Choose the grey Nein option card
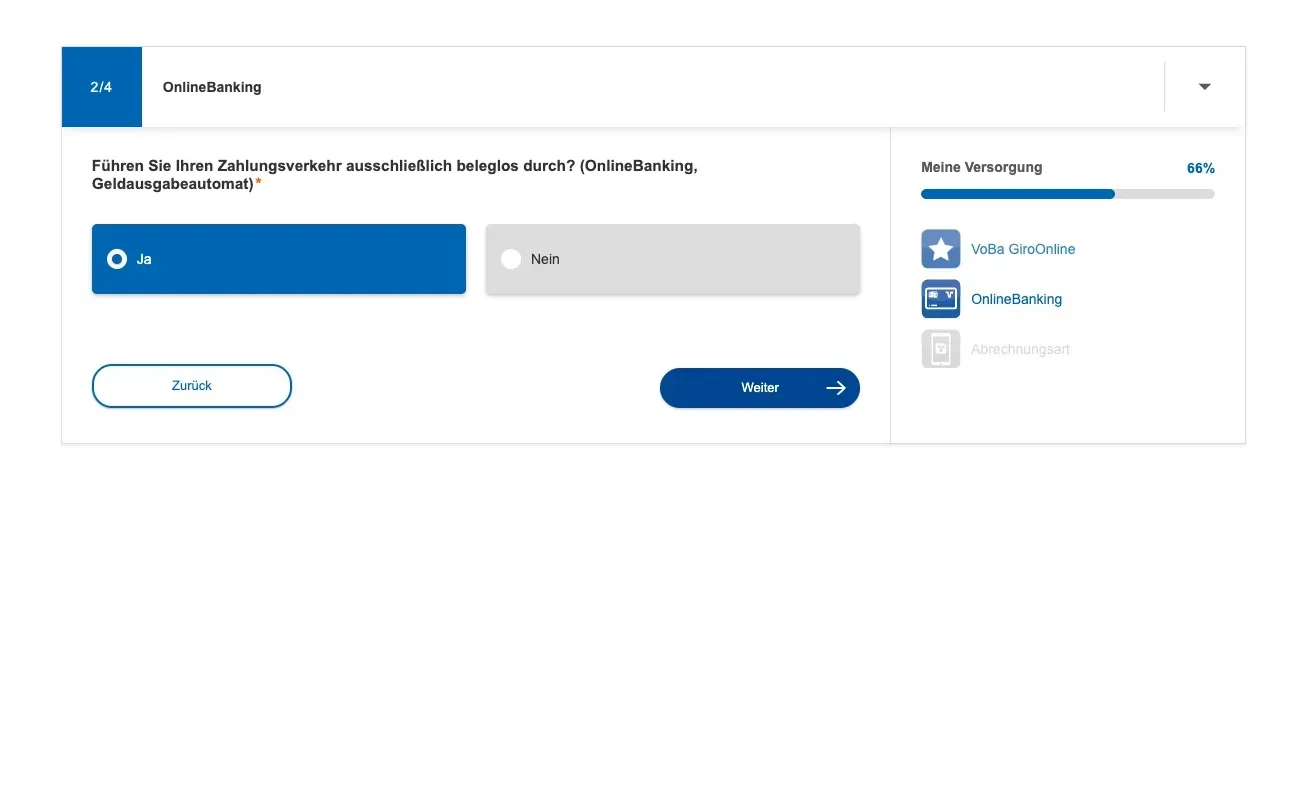Viewport: 1306px width, 794px height. point(673,259)
